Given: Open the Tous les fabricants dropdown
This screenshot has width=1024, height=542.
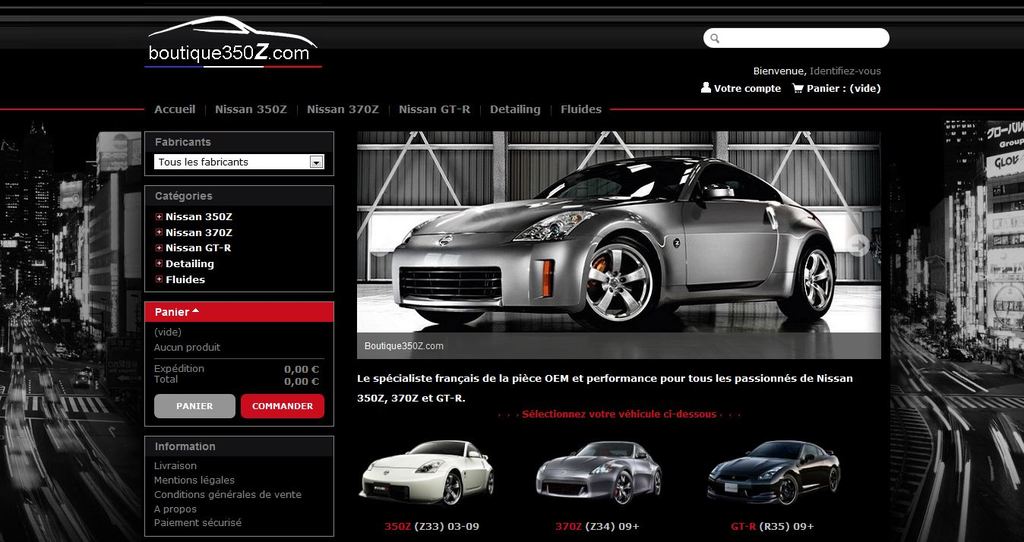Looking at the screenshot, I should click(x=239, y=162).
